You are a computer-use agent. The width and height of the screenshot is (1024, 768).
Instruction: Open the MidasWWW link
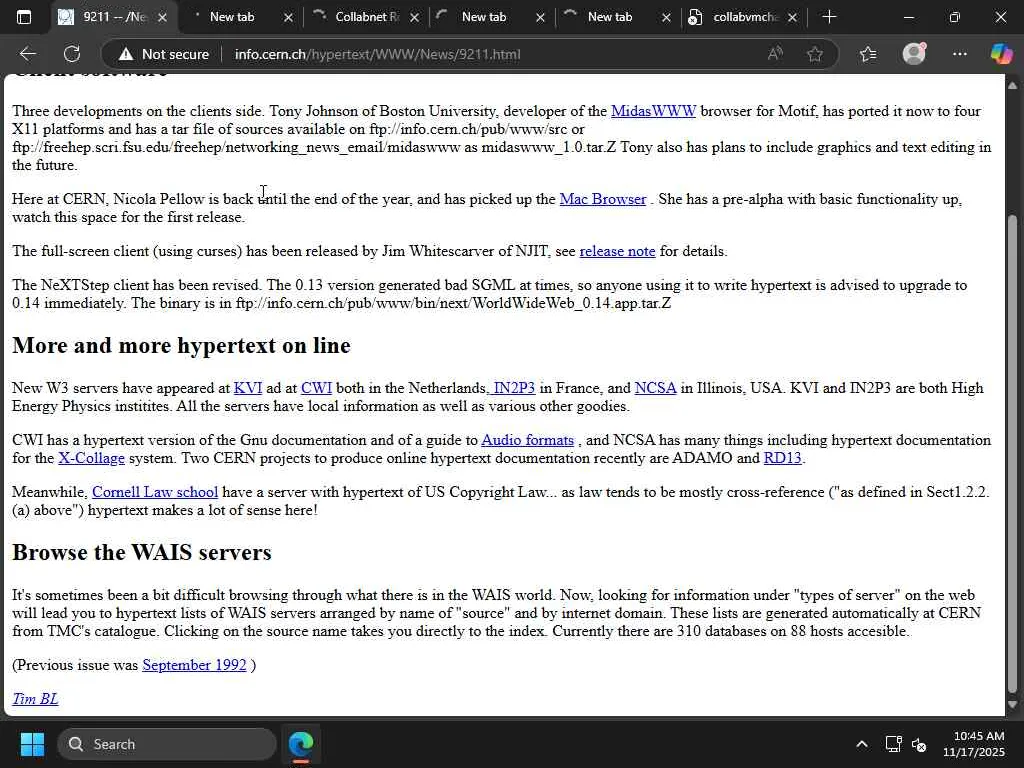[x=653, y=111]
